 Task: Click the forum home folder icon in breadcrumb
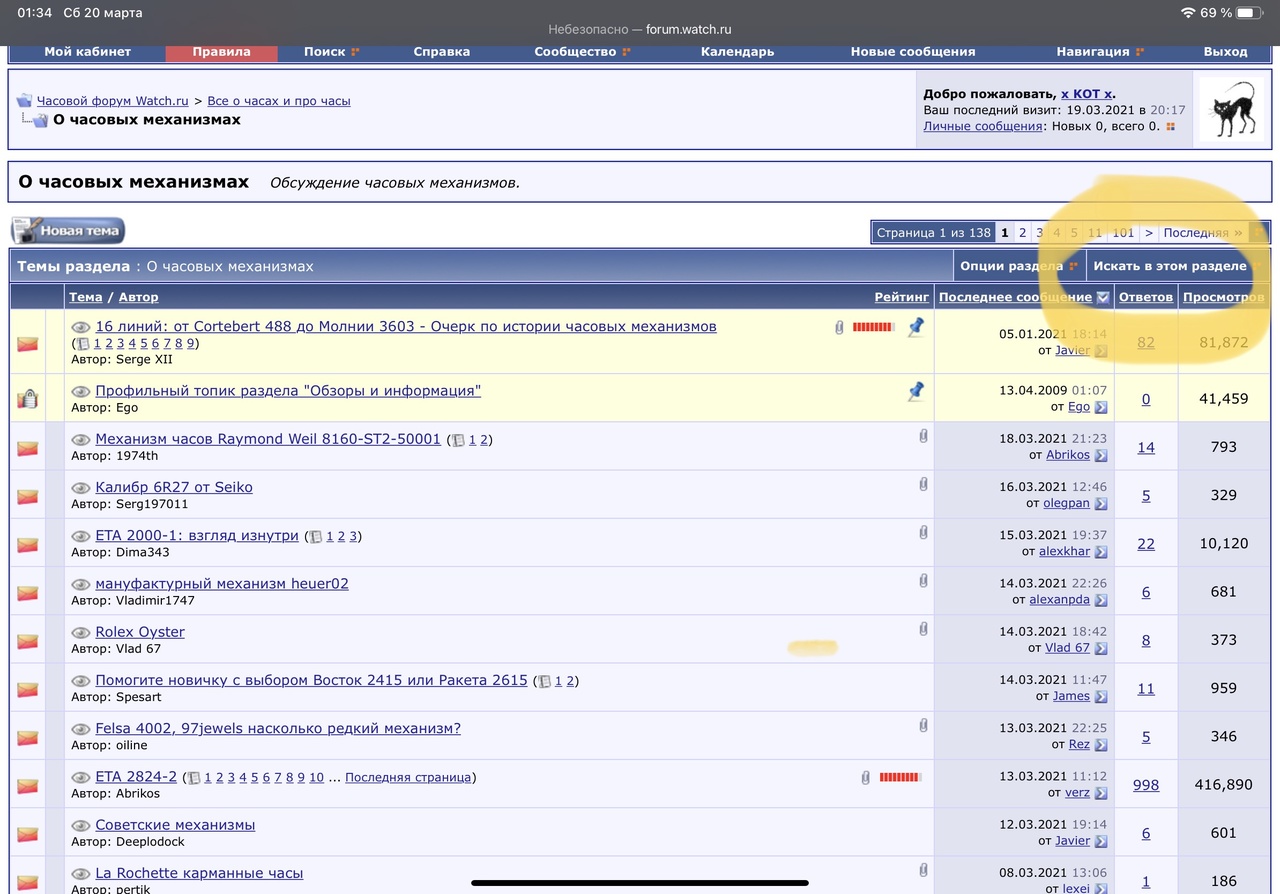point(24,101)
